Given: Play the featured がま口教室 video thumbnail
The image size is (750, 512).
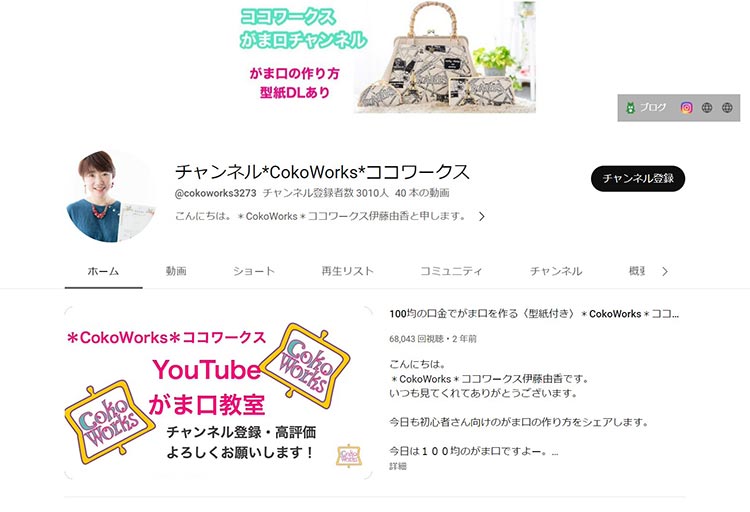Looking at the screenshot, I should click(218, 392).
